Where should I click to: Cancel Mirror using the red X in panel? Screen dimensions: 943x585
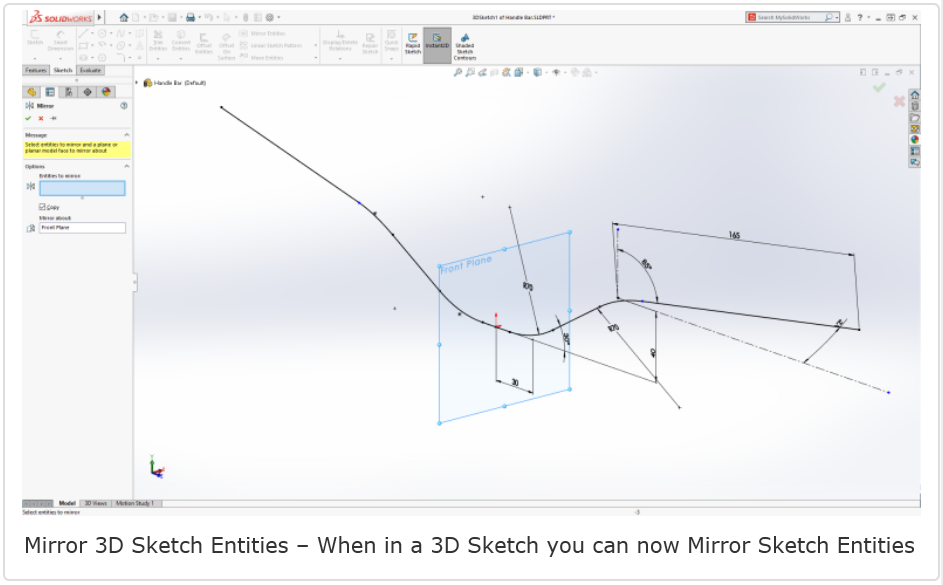[x=41, y=118]
